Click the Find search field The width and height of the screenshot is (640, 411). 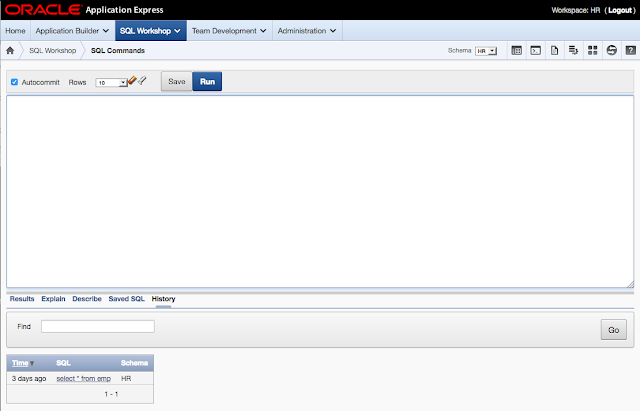[98, 327]
